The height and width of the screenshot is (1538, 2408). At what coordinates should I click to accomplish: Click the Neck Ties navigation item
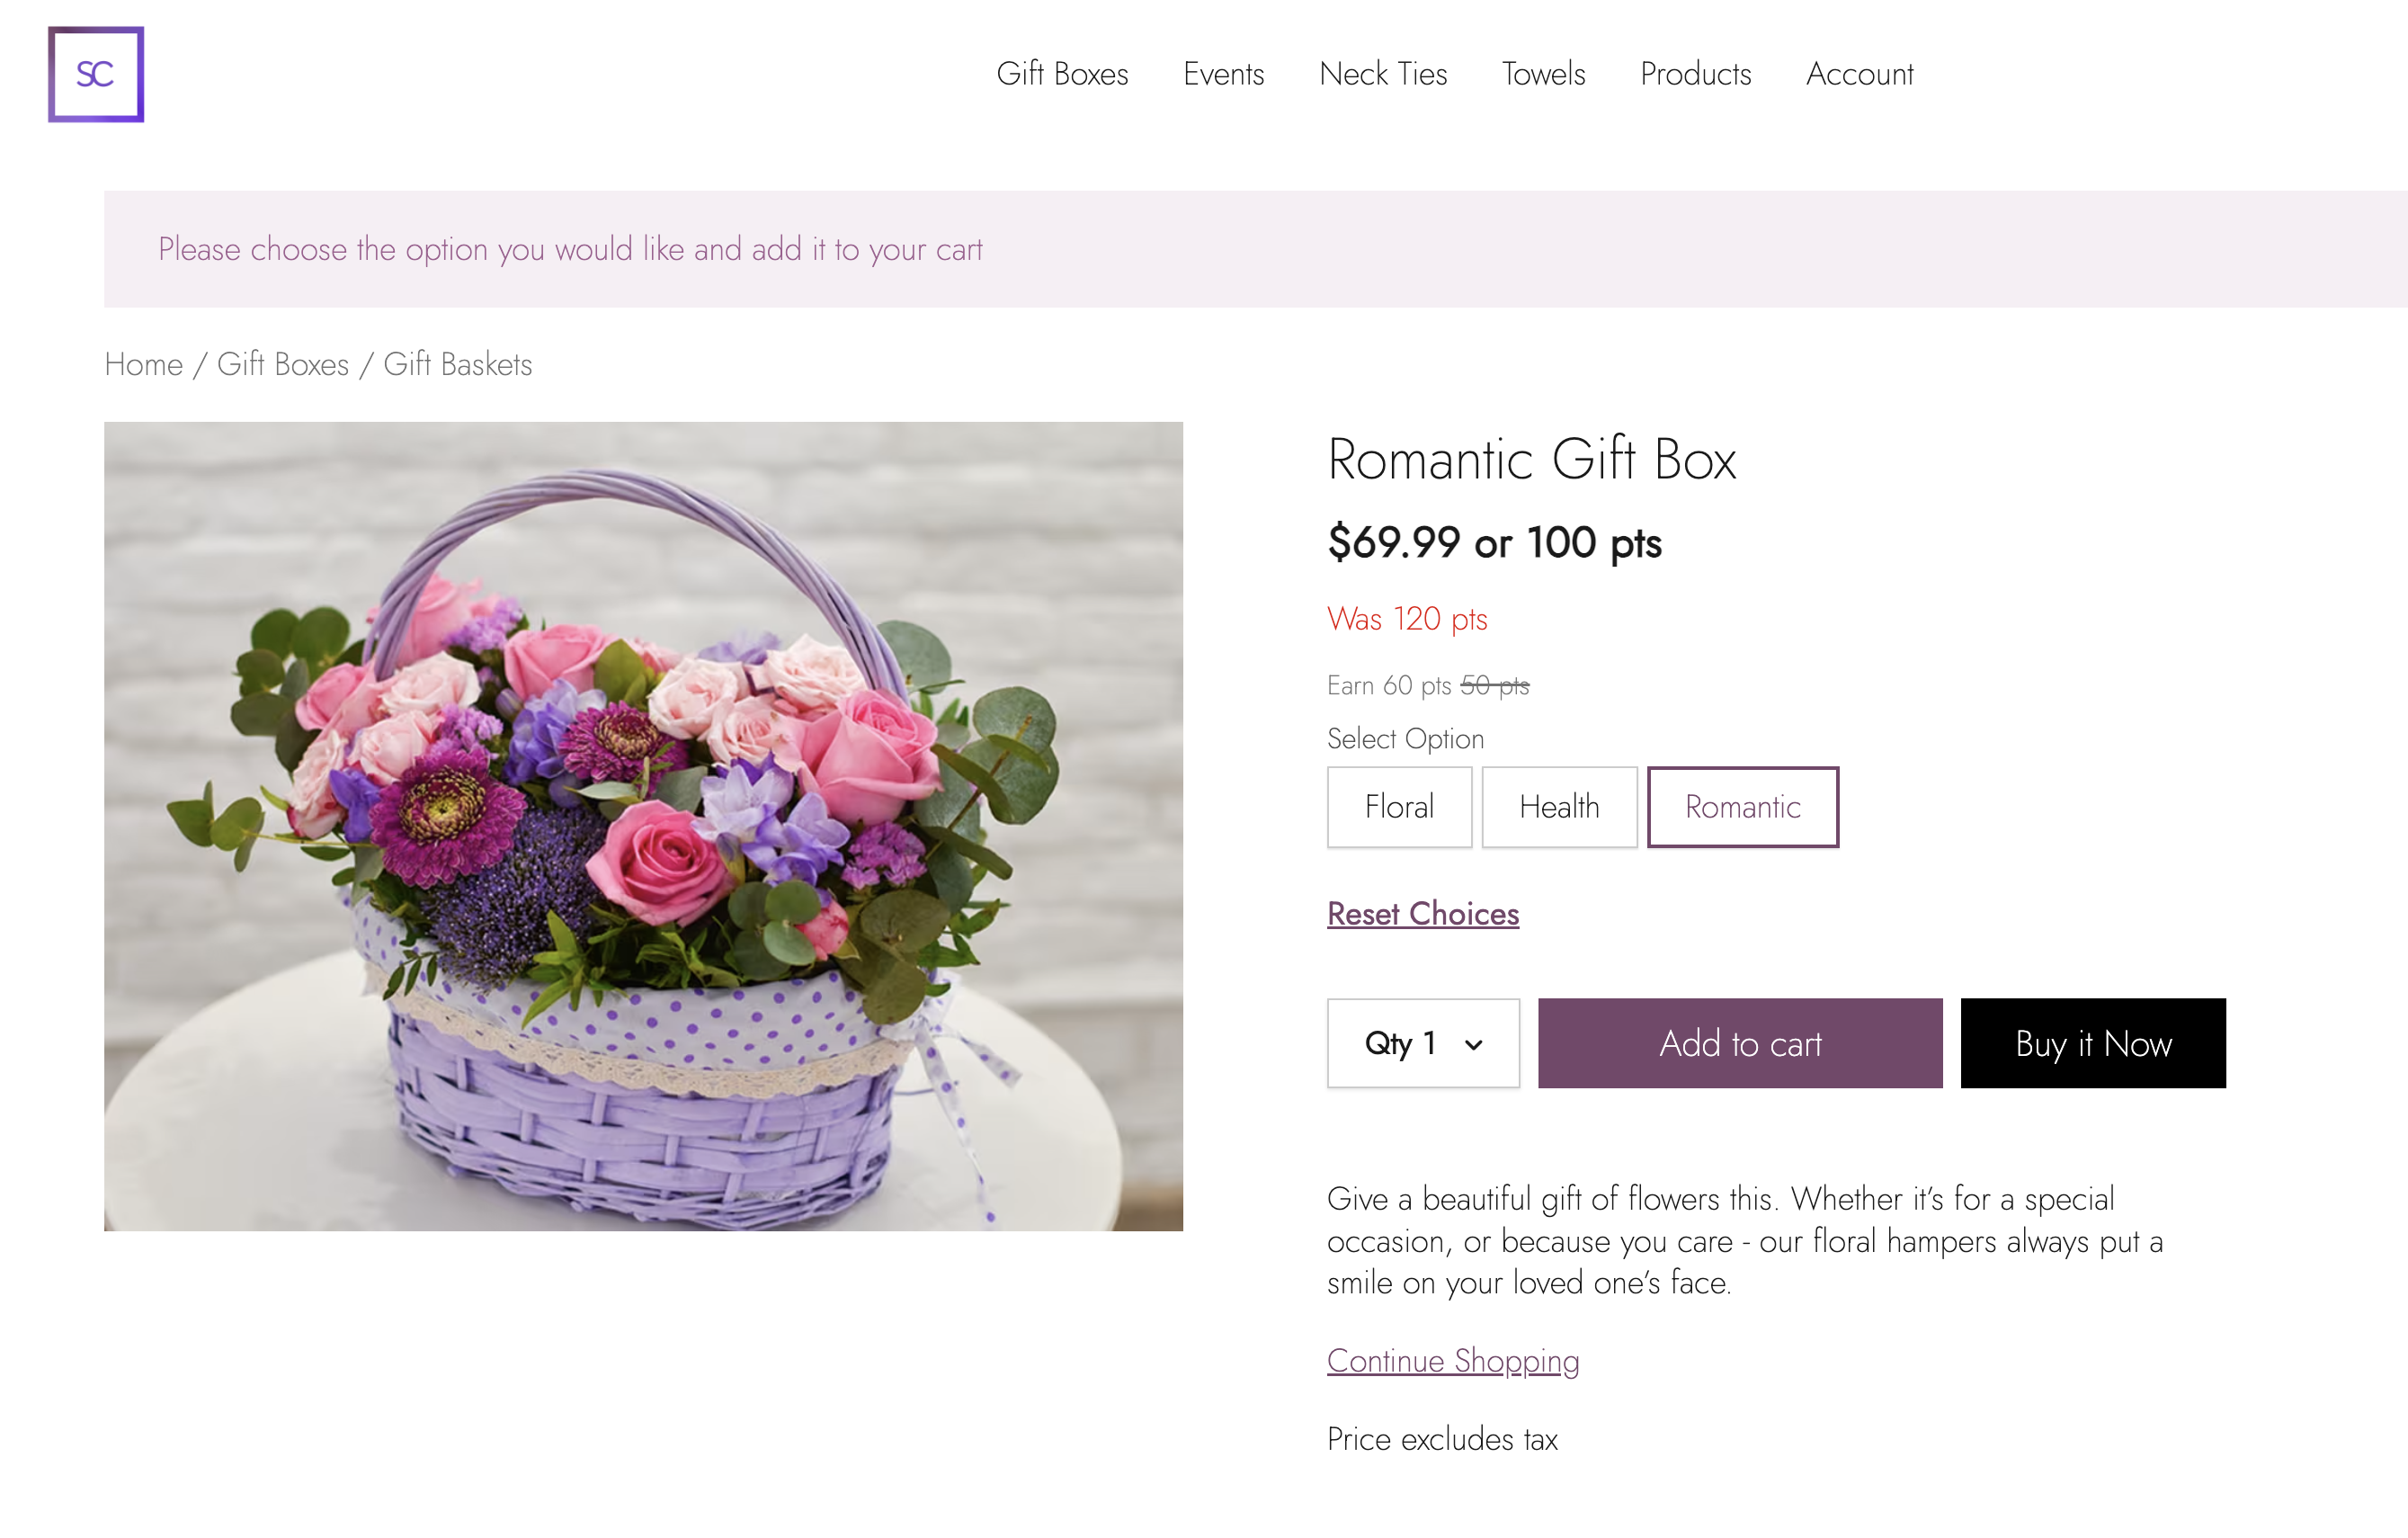pyautogui.click(x=1383, y=72)
